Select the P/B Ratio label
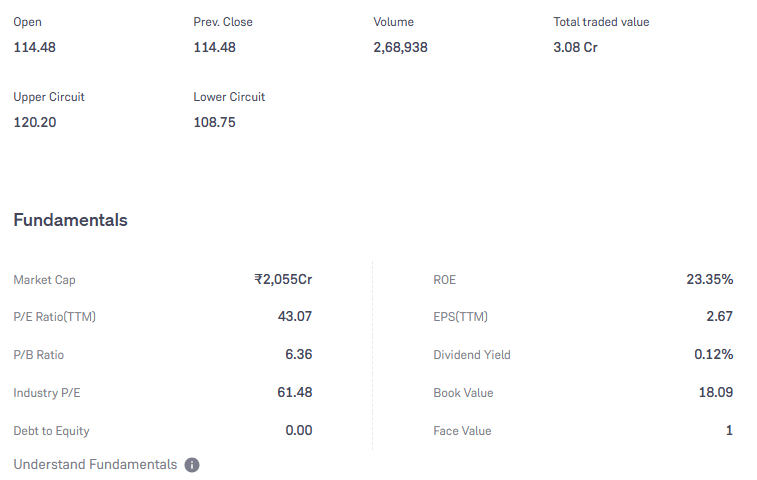 (x=39, y=355)
